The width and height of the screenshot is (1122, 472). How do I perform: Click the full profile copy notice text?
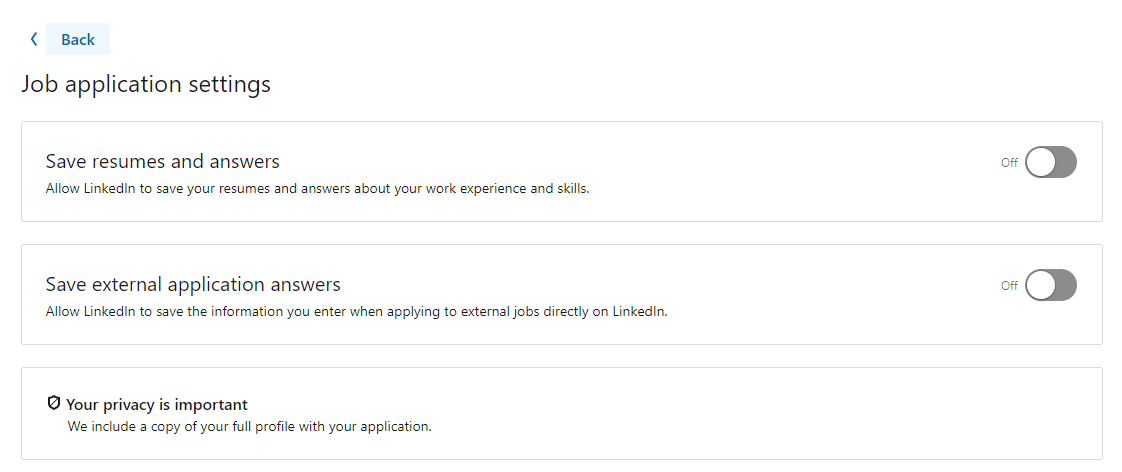(x=249, y=427)
